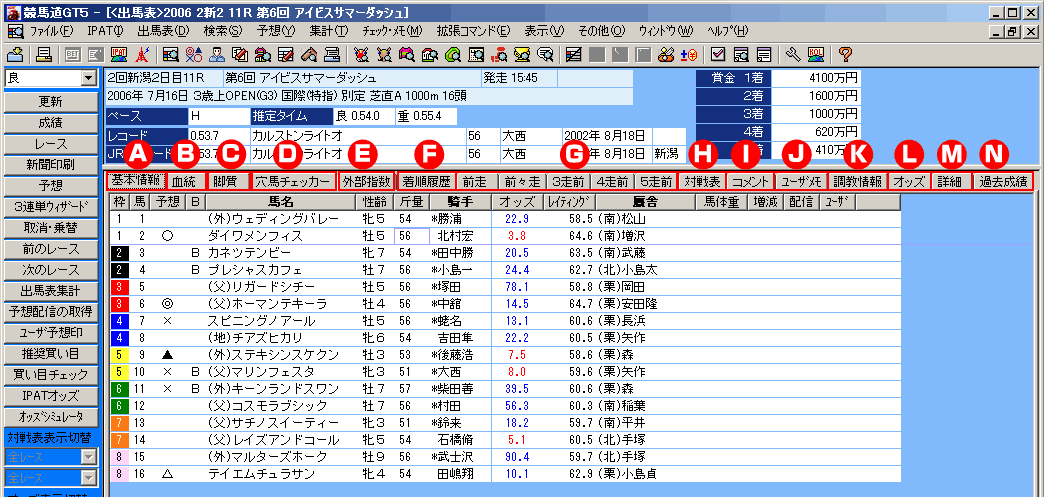Click the オッズ column header
The width and height of the screenshot is (1044, 497).
(x=516, y=201)
